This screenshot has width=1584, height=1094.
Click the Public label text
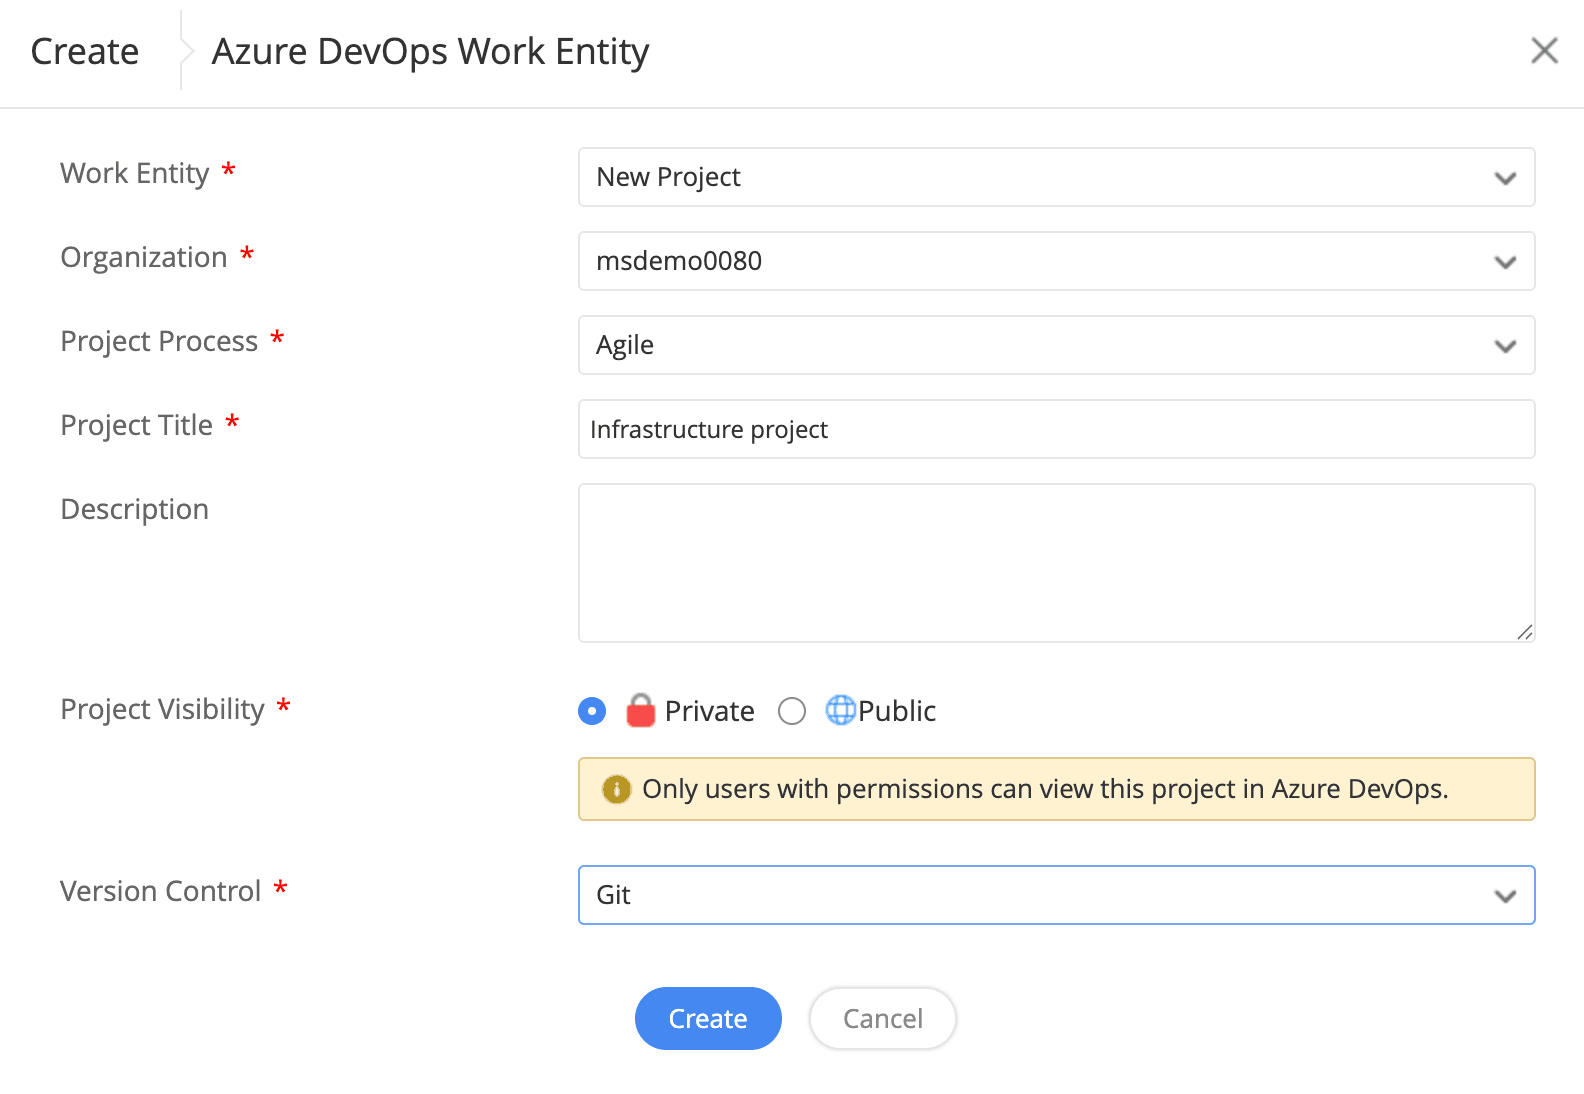click(897, 711)
